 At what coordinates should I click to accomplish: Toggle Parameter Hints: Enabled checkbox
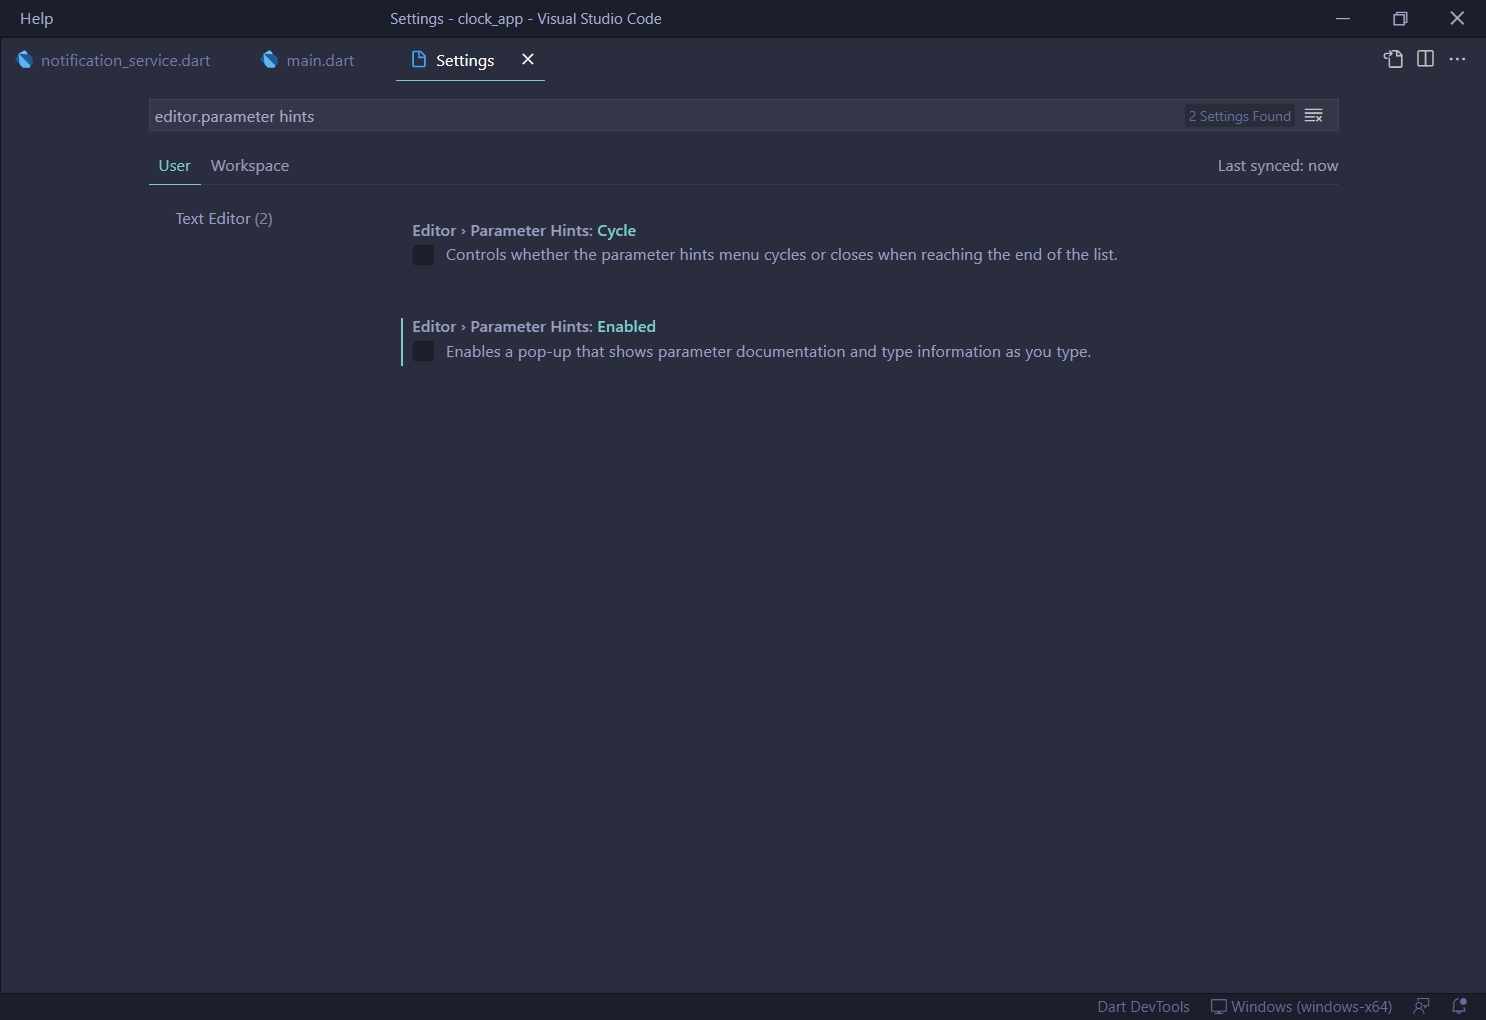424,351
